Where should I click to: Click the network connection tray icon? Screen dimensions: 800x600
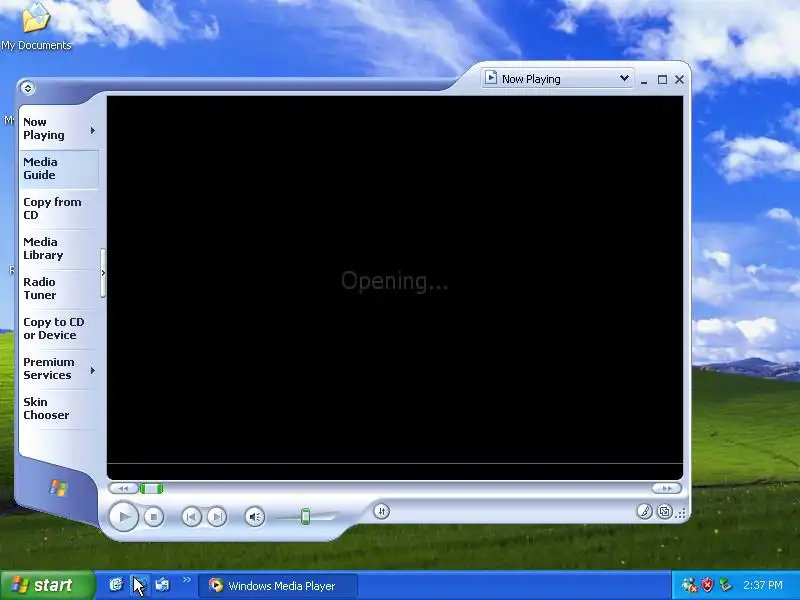(689, 585)
